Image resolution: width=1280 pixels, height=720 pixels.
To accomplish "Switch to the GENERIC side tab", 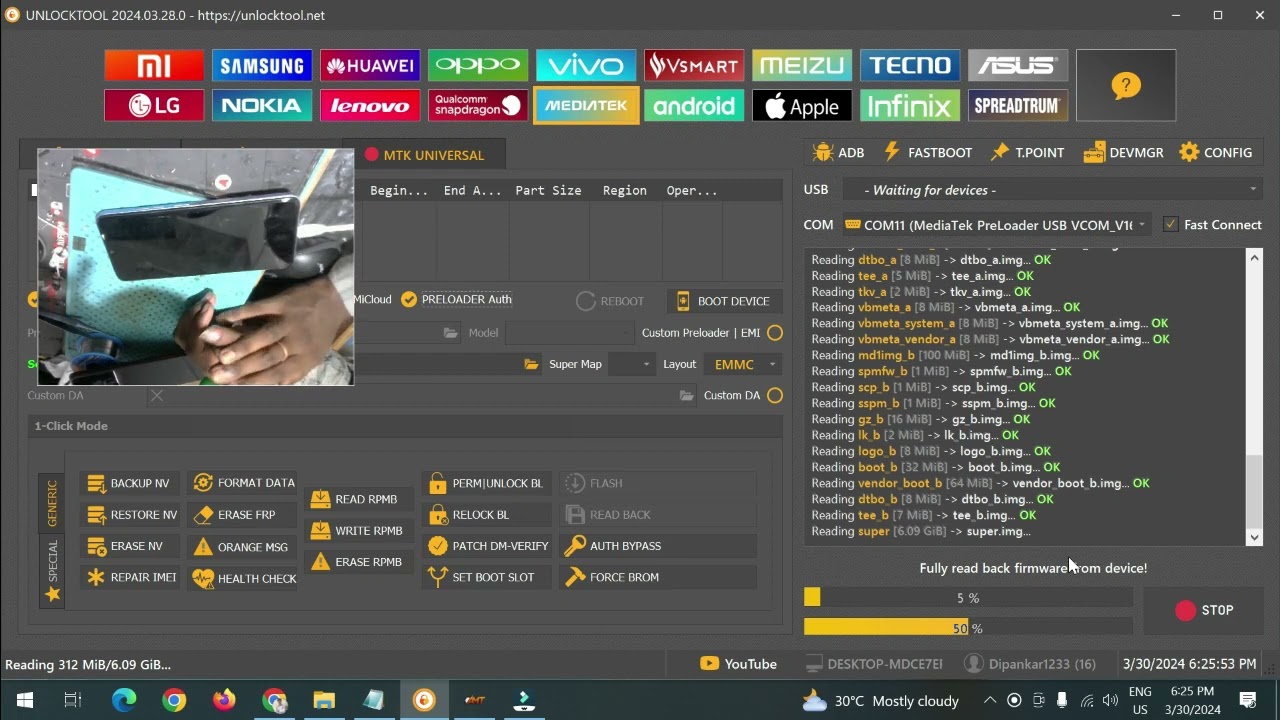I will (53, 503).
